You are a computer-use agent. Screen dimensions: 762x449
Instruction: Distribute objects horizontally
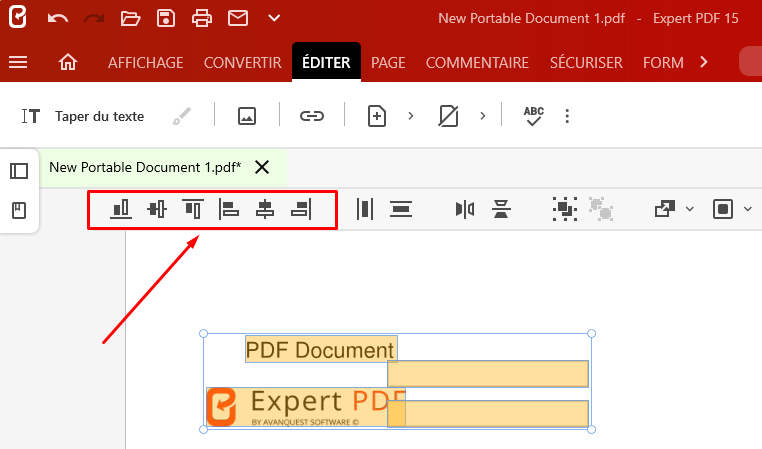pyautogui.click(x=365, y=209)
